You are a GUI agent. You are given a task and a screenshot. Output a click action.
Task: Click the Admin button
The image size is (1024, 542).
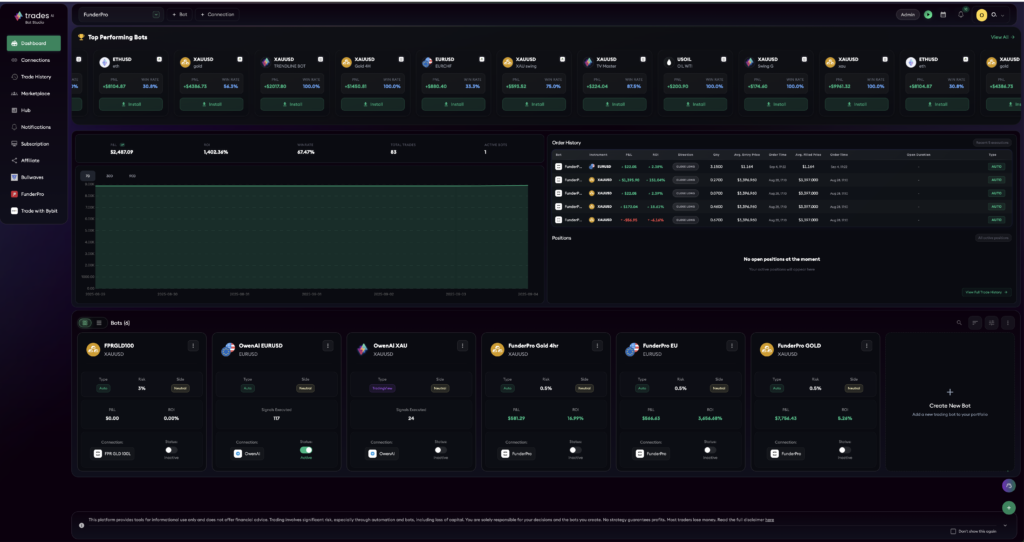(x=908, y=14)
